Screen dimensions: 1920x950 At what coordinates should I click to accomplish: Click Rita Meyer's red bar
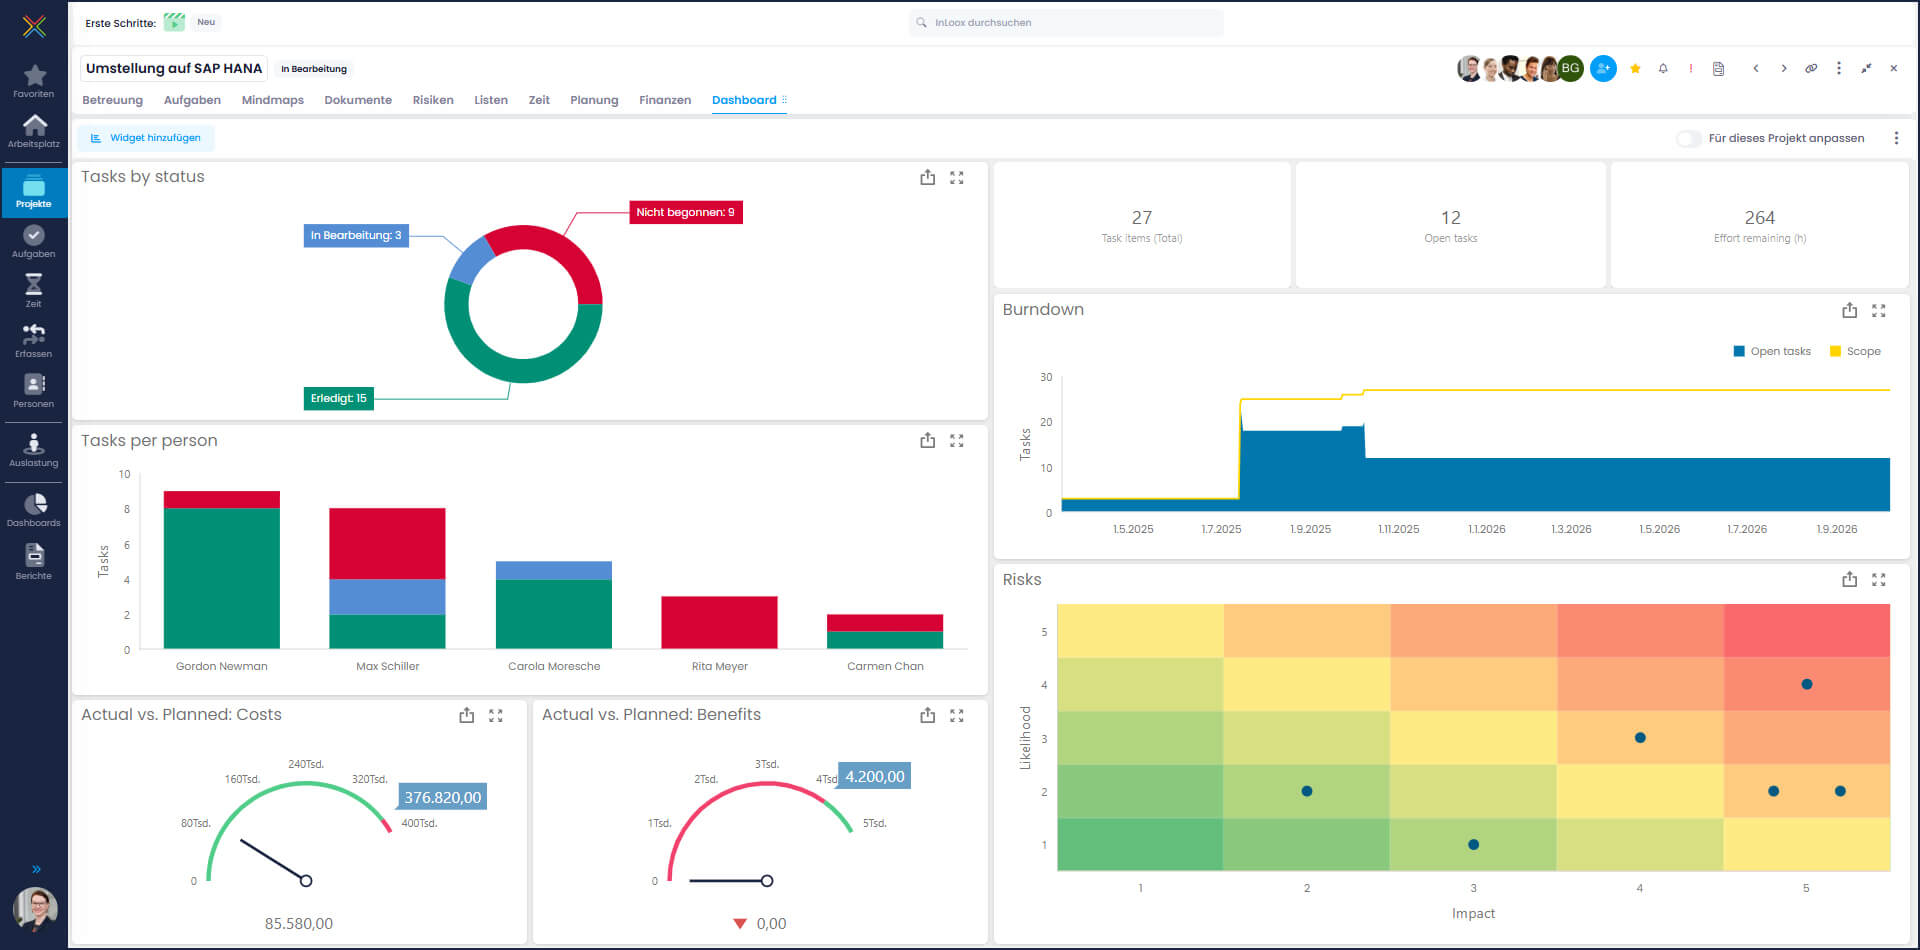[x=719, y=622]
